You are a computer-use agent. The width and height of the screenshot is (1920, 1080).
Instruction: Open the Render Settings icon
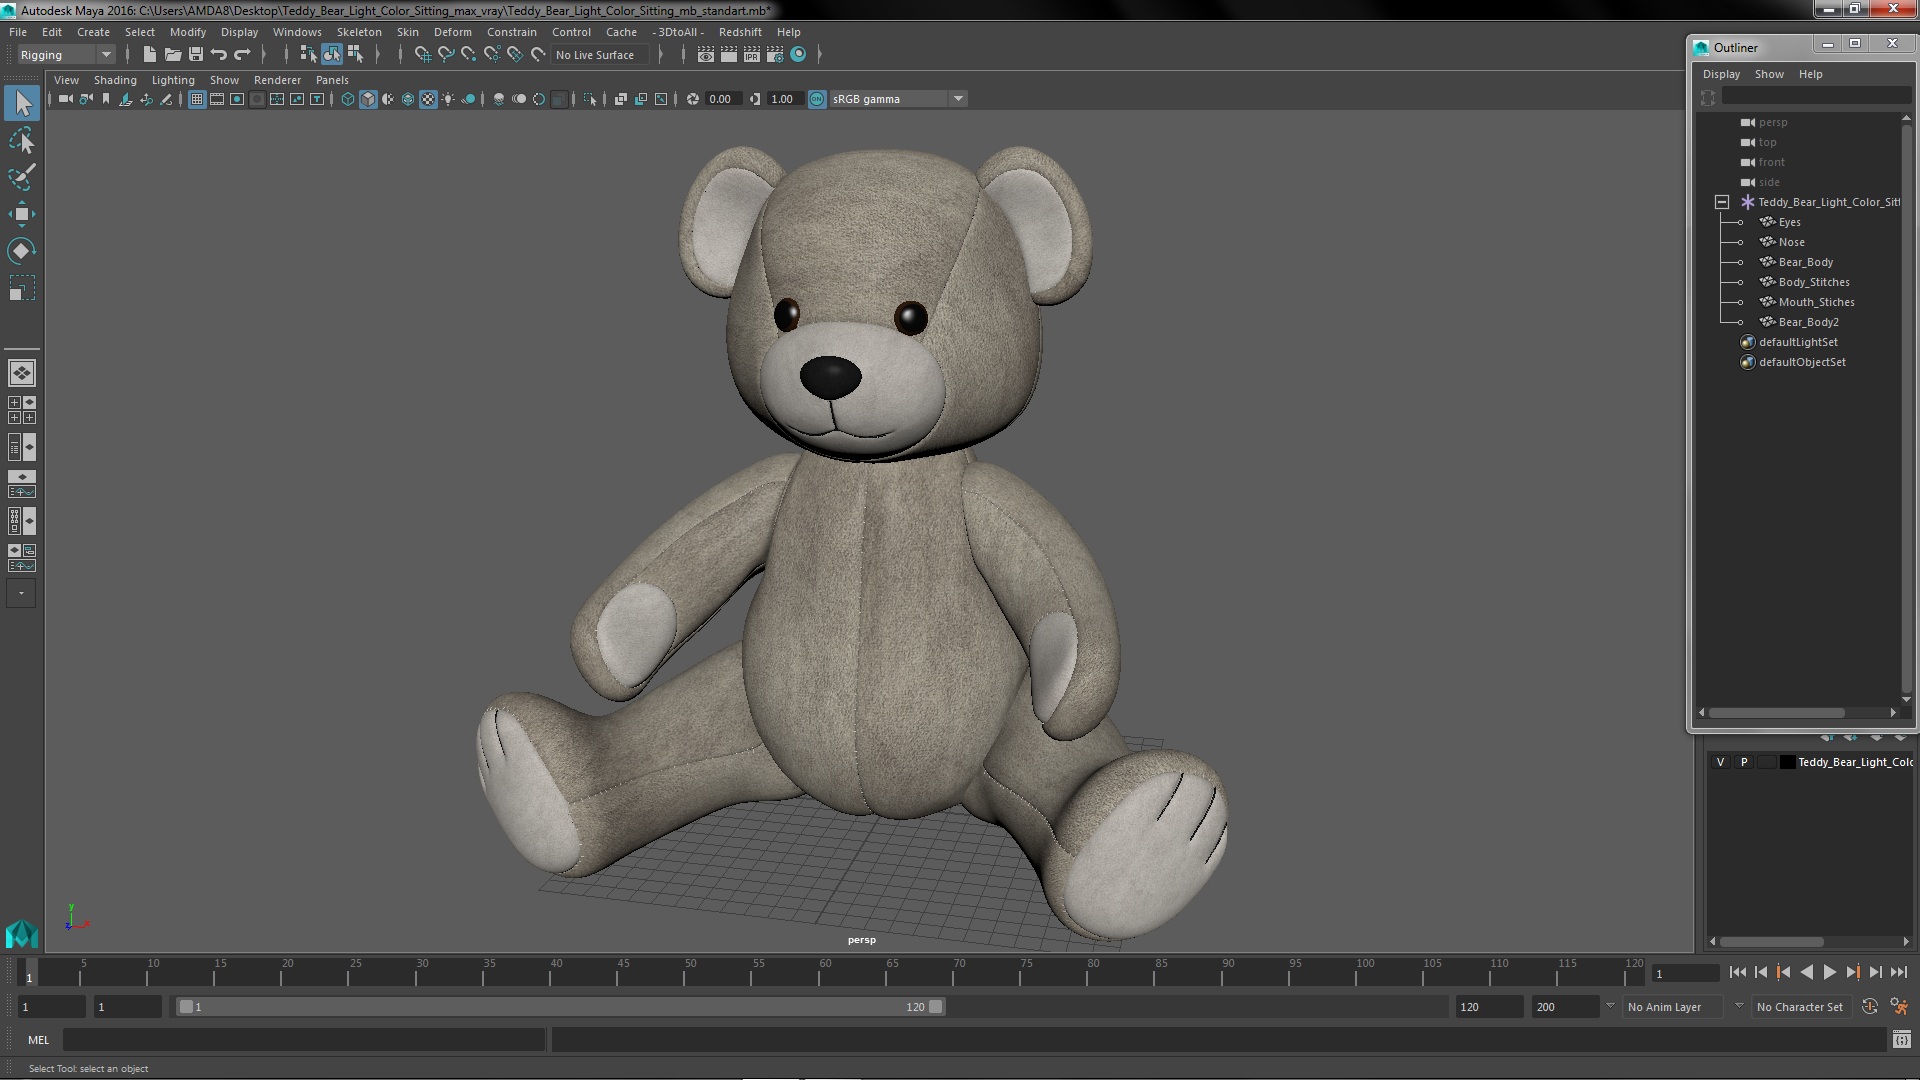tap(775, 55)
